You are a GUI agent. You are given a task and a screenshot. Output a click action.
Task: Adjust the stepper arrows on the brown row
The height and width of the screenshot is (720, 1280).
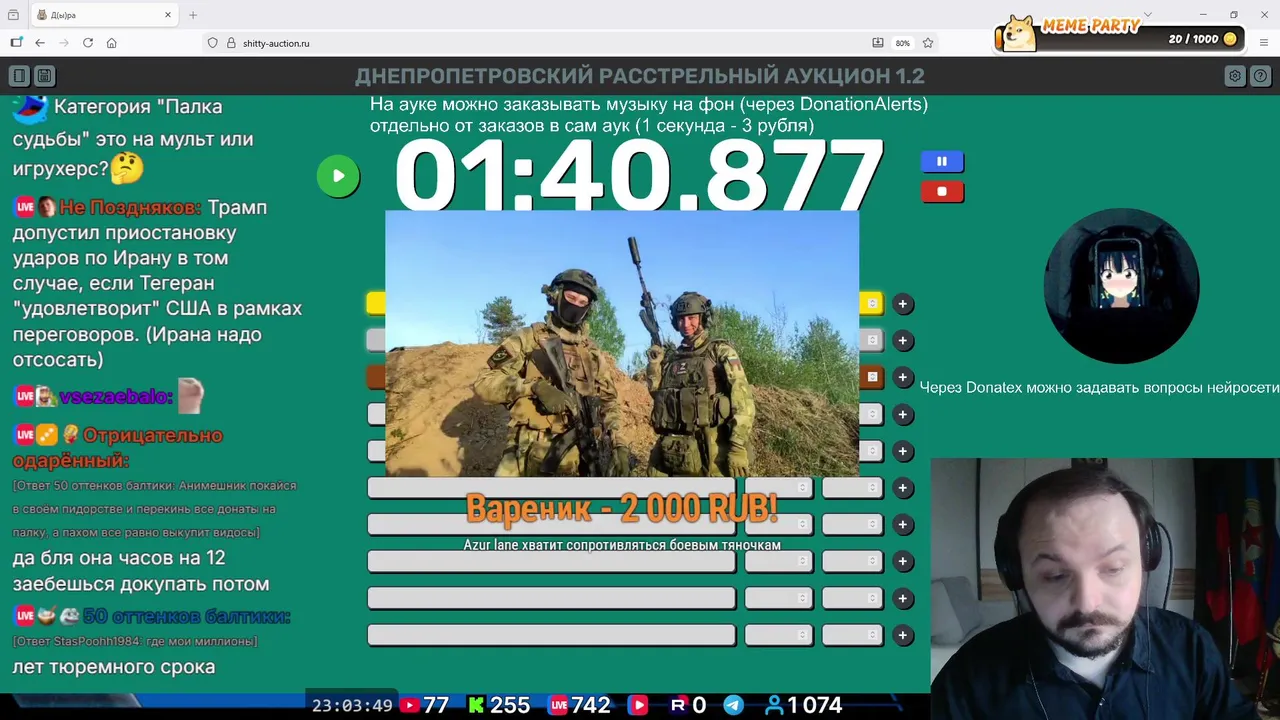(x=872, y=377)
